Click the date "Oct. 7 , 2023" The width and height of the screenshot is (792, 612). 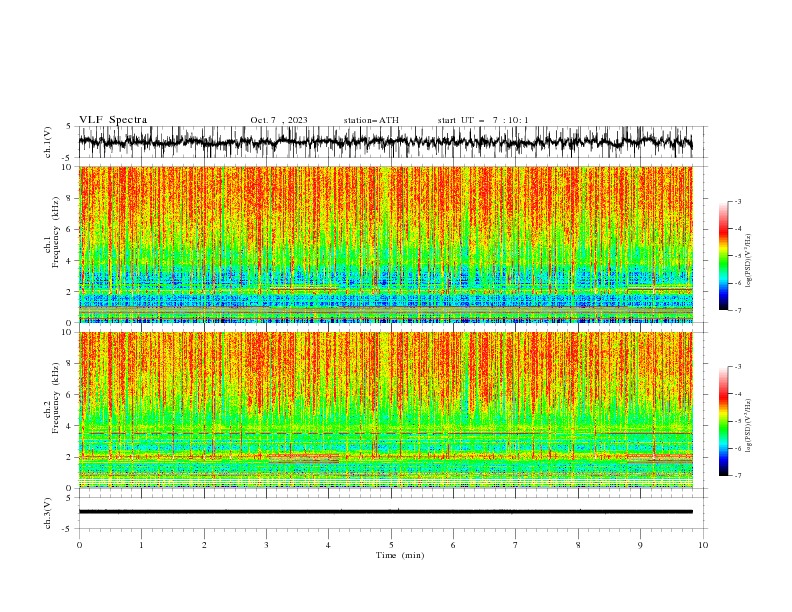pyautogui.click(x=279, y=120)
